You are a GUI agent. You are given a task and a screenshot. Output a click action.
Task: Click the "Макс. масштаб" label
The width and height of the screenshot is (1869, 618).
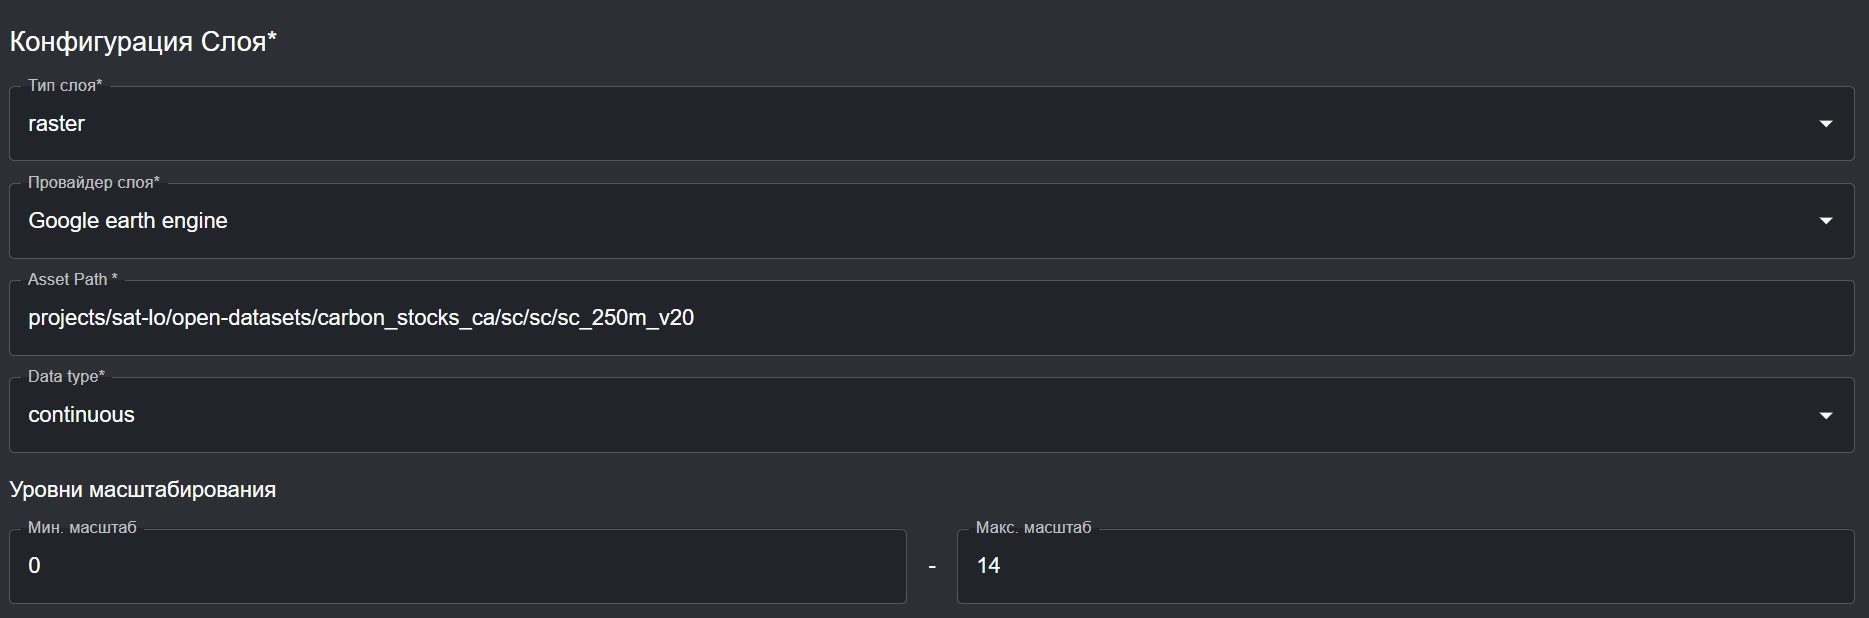[1033, 528]
